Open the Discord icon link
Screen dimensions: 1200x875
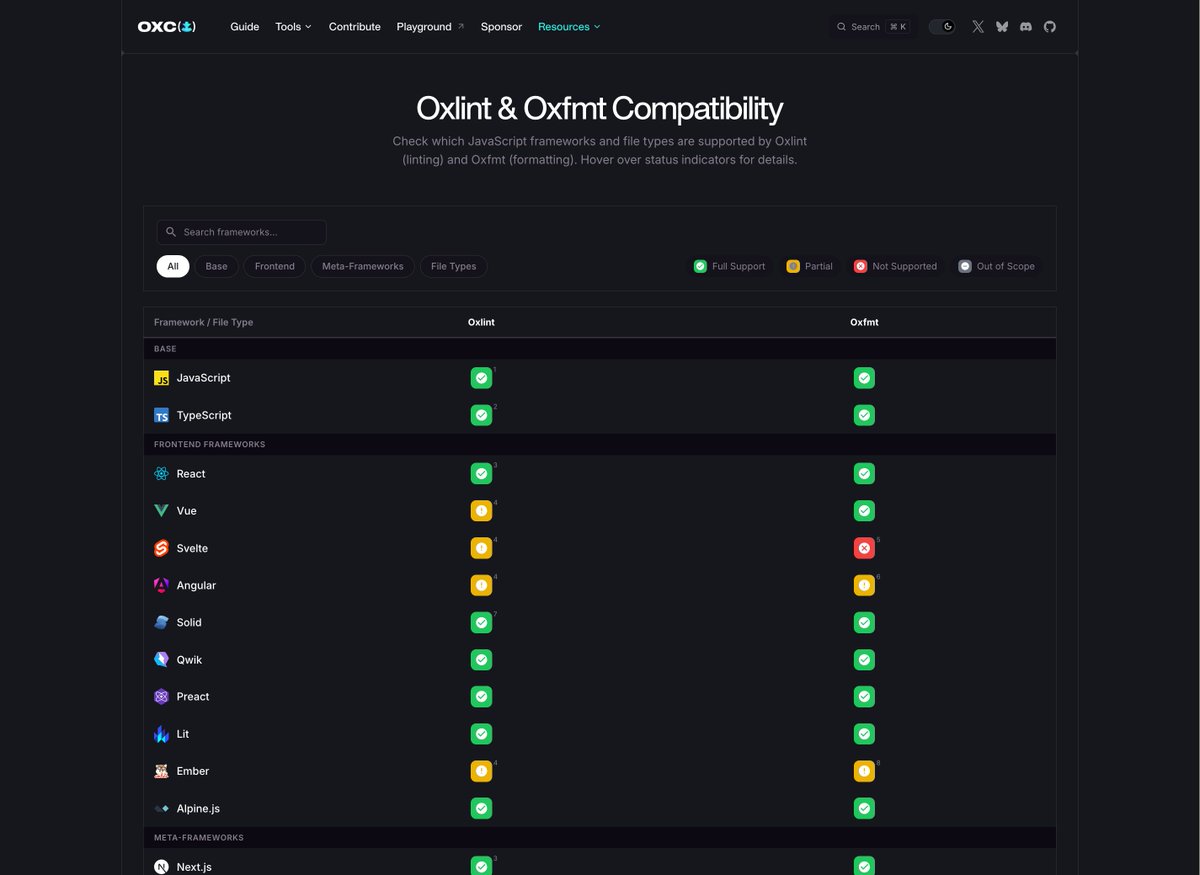coord(1026,27)
